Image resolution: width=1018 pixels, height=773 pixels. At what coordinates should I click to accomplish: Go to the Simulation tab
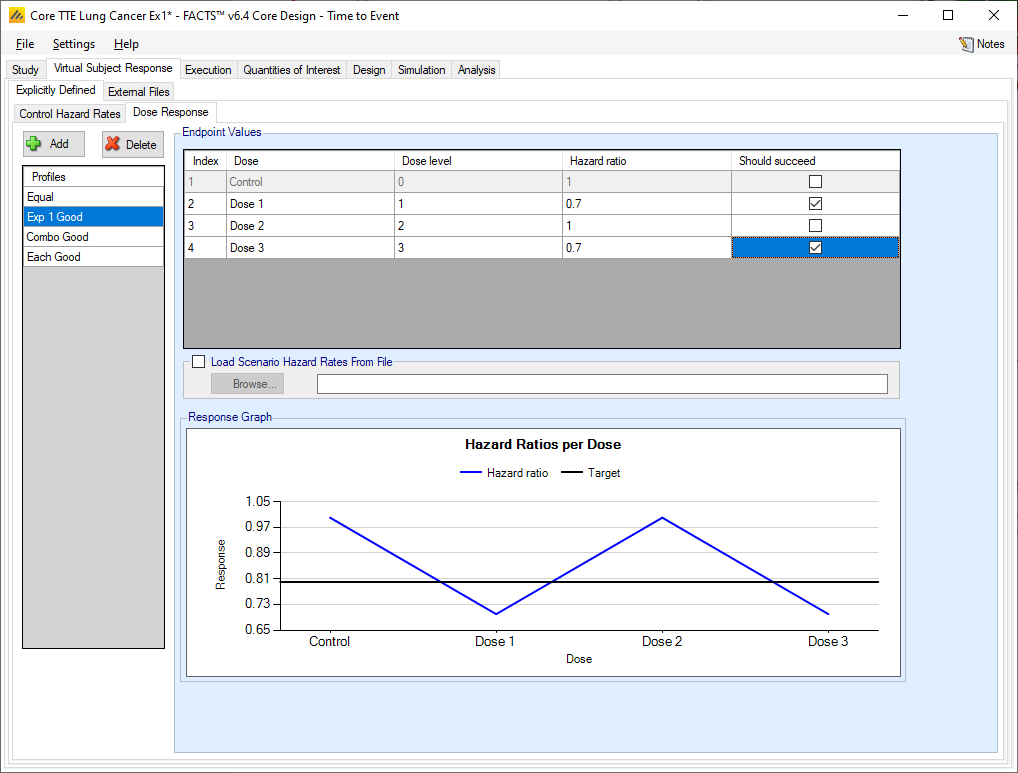[421, 70]
